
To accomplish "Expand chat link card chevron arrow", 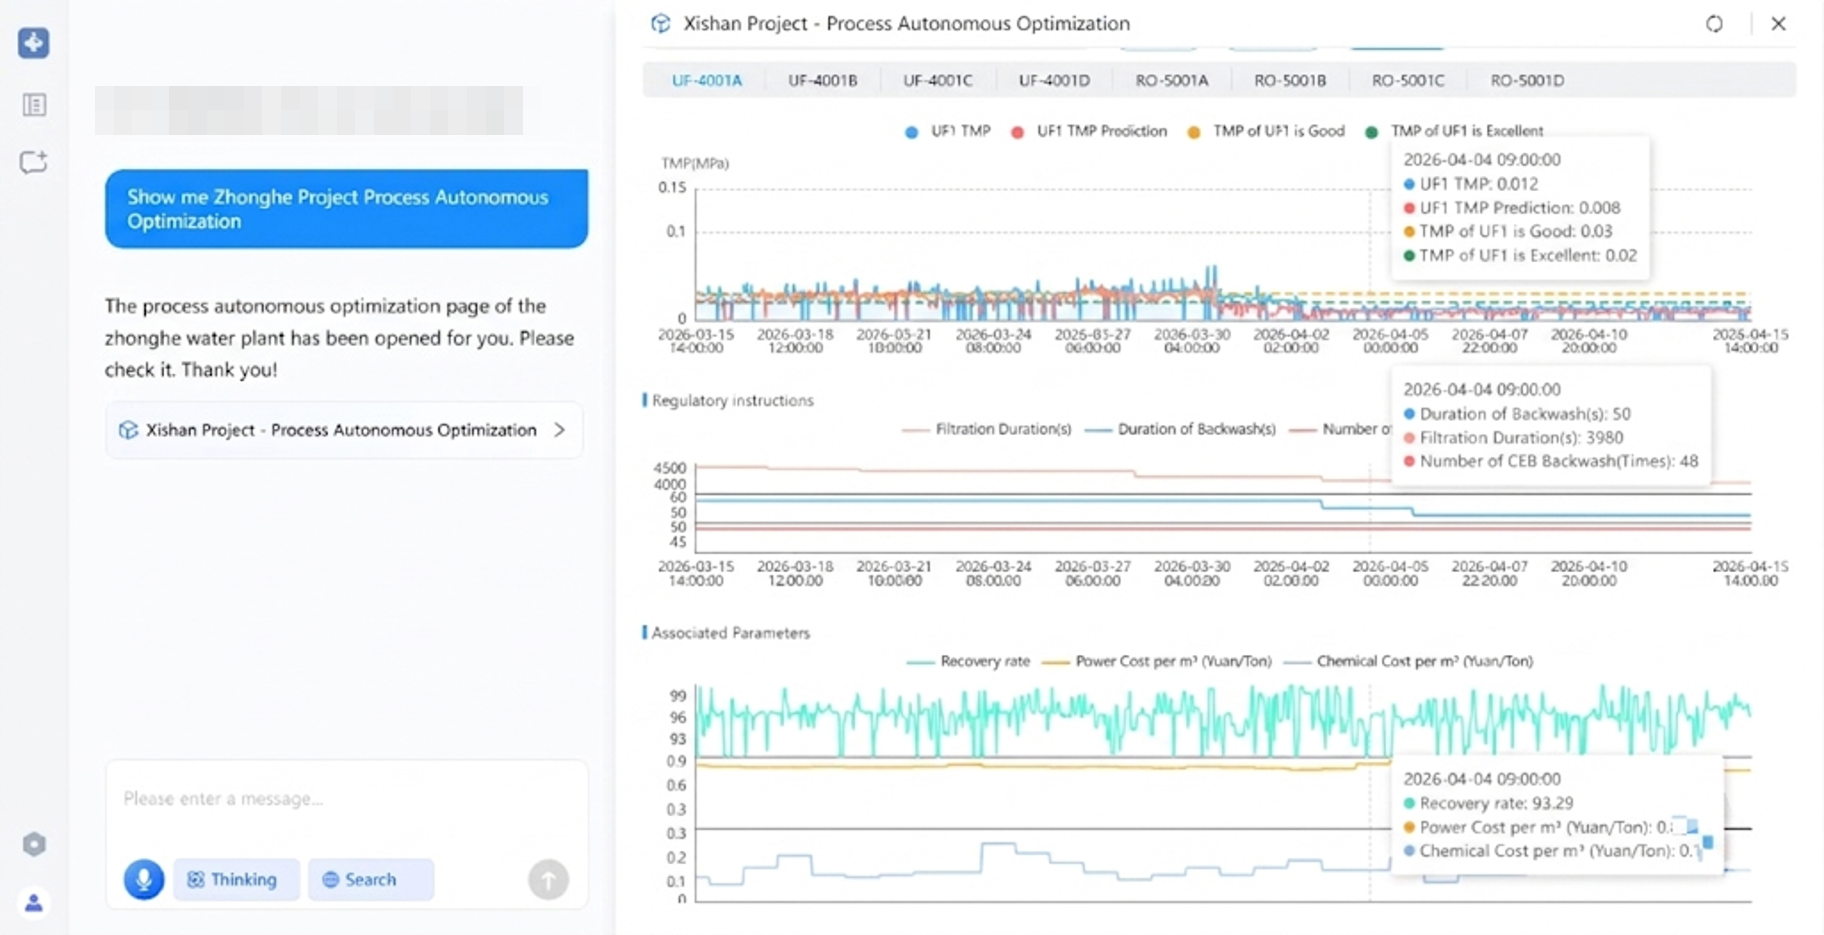I will point(560,430).
